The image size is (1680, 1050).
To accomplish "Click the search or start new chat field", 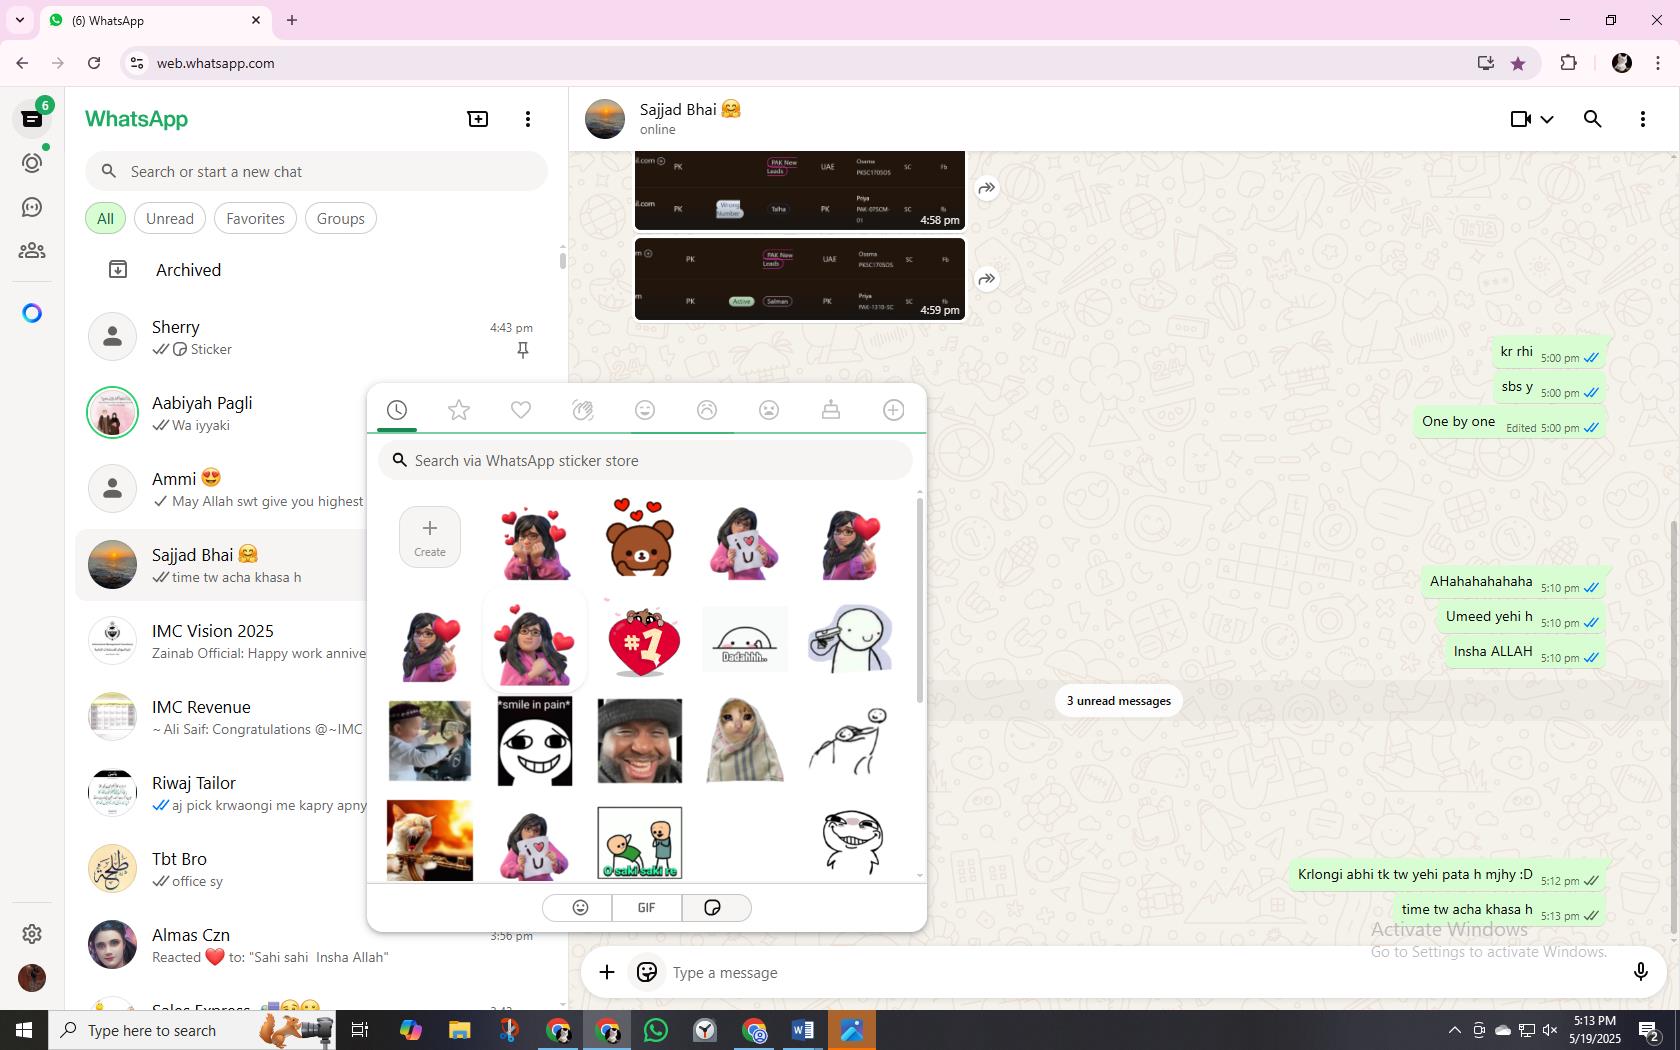I will 316,171.
